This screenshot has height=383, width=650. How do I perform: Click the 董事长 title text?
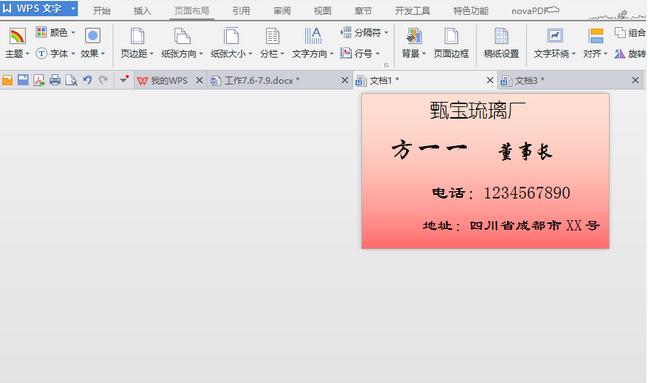click(x=525, y=152)
